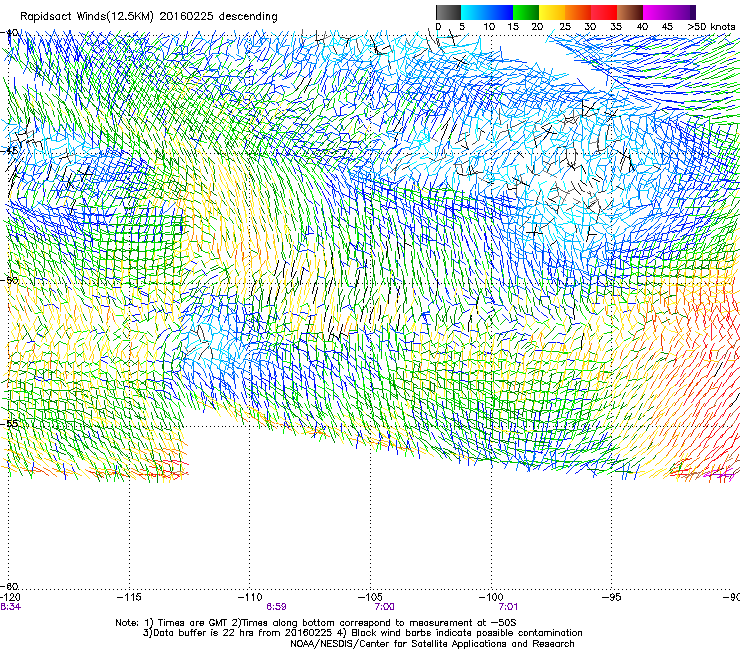Click the purple '7:00' time label
Screen dimensions: 740x650
385,607
